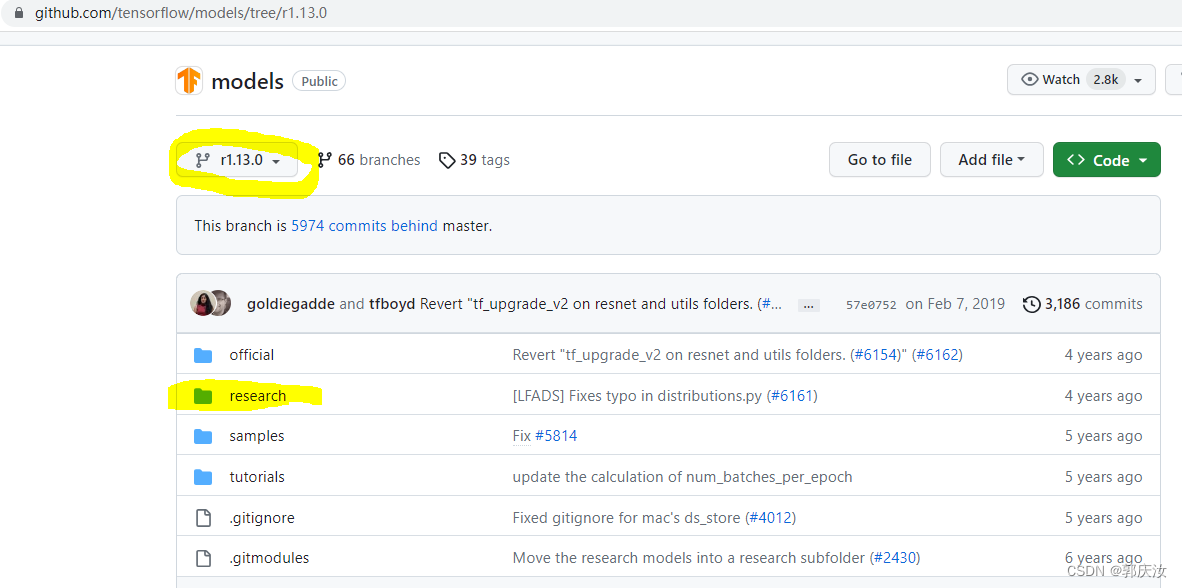
Task: Click the .gitmodules file icon
Action: point(203,559)
